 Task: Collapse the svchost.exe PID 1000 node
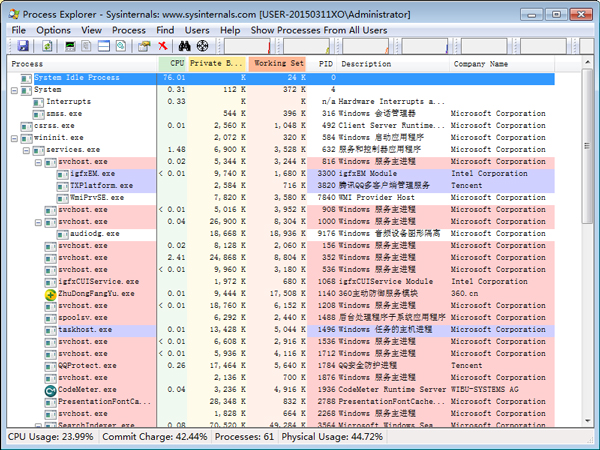38,222
